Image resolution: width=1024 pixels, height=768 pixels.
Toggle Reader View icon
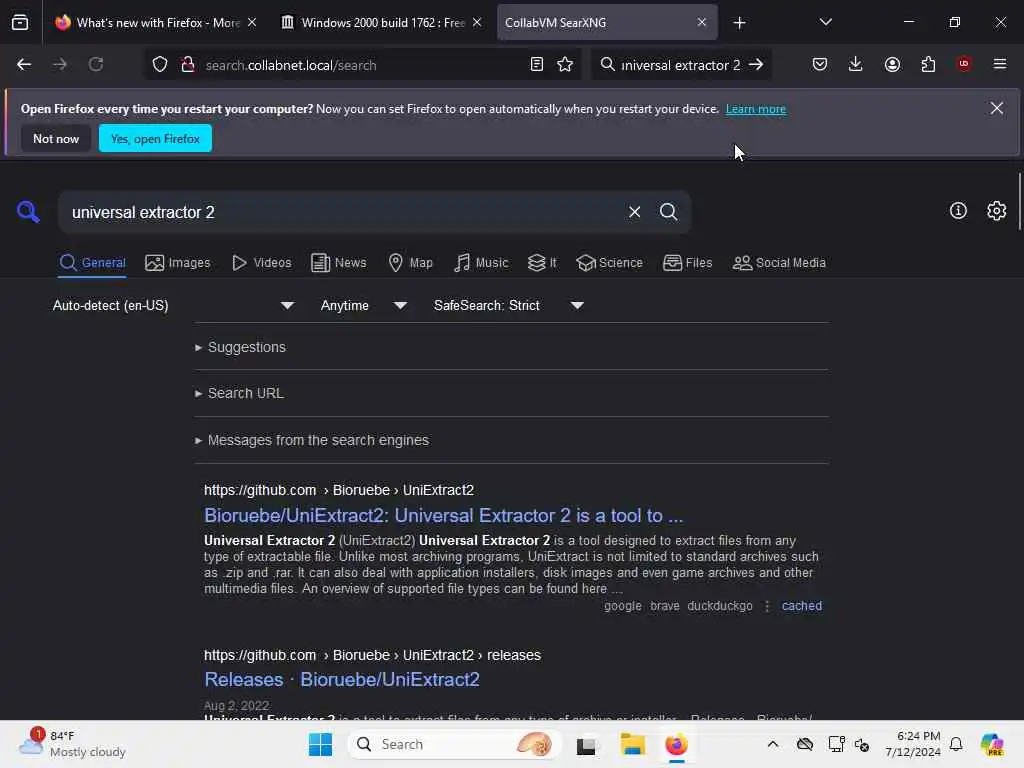[537, 65]
